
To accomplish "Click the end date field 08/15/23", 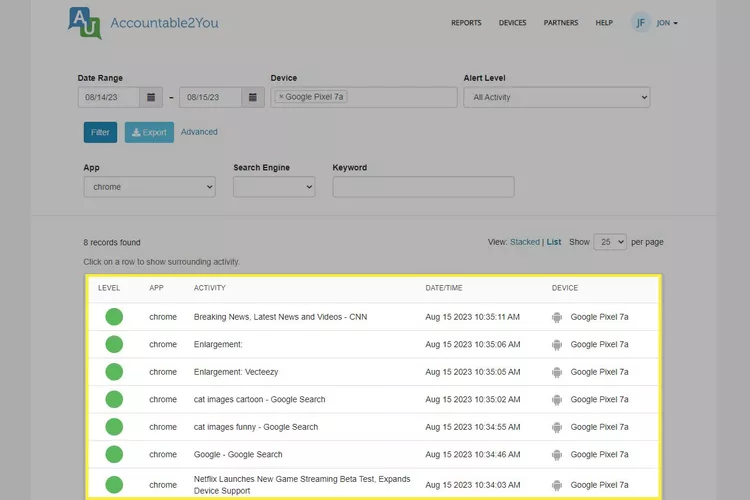I will click(211, 97).
